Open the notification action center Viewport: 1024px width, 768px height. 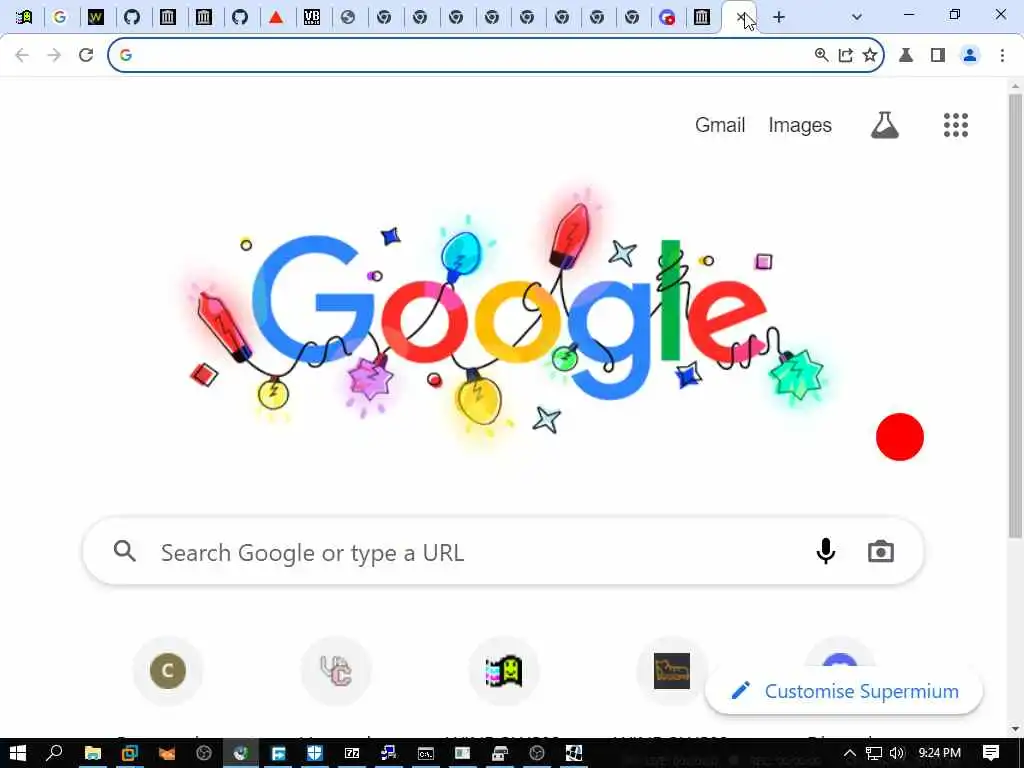point(991,753)
